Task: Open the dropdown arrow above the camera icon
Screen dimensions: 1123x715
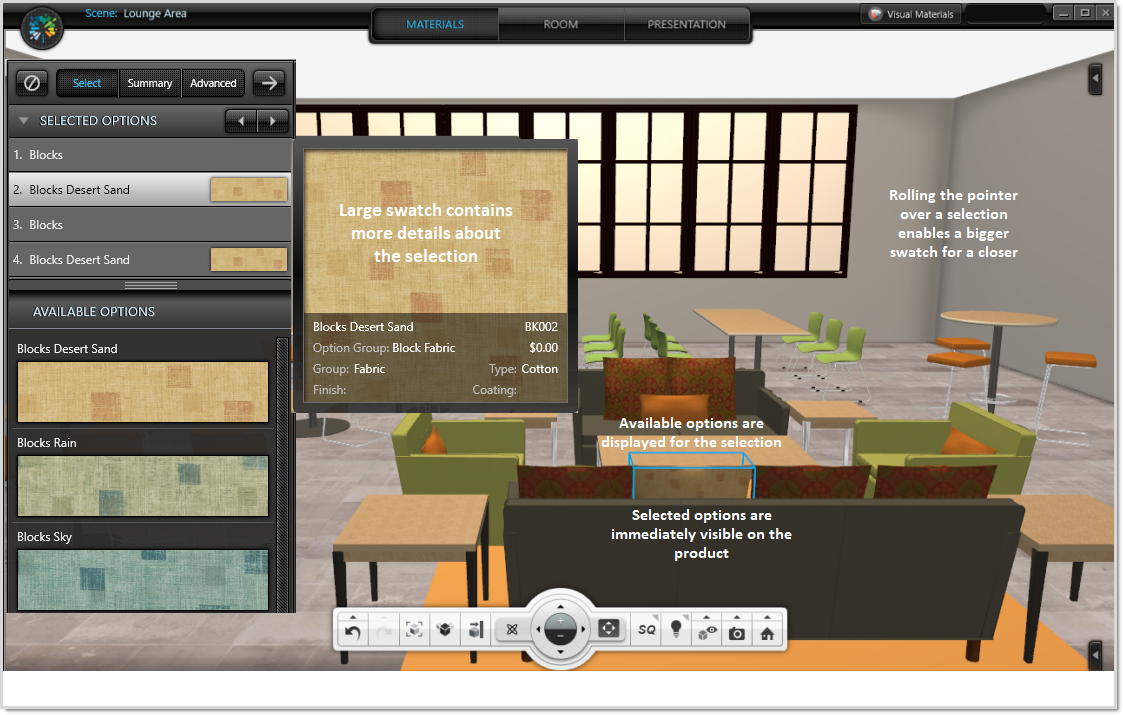Action: click(736, 616)
